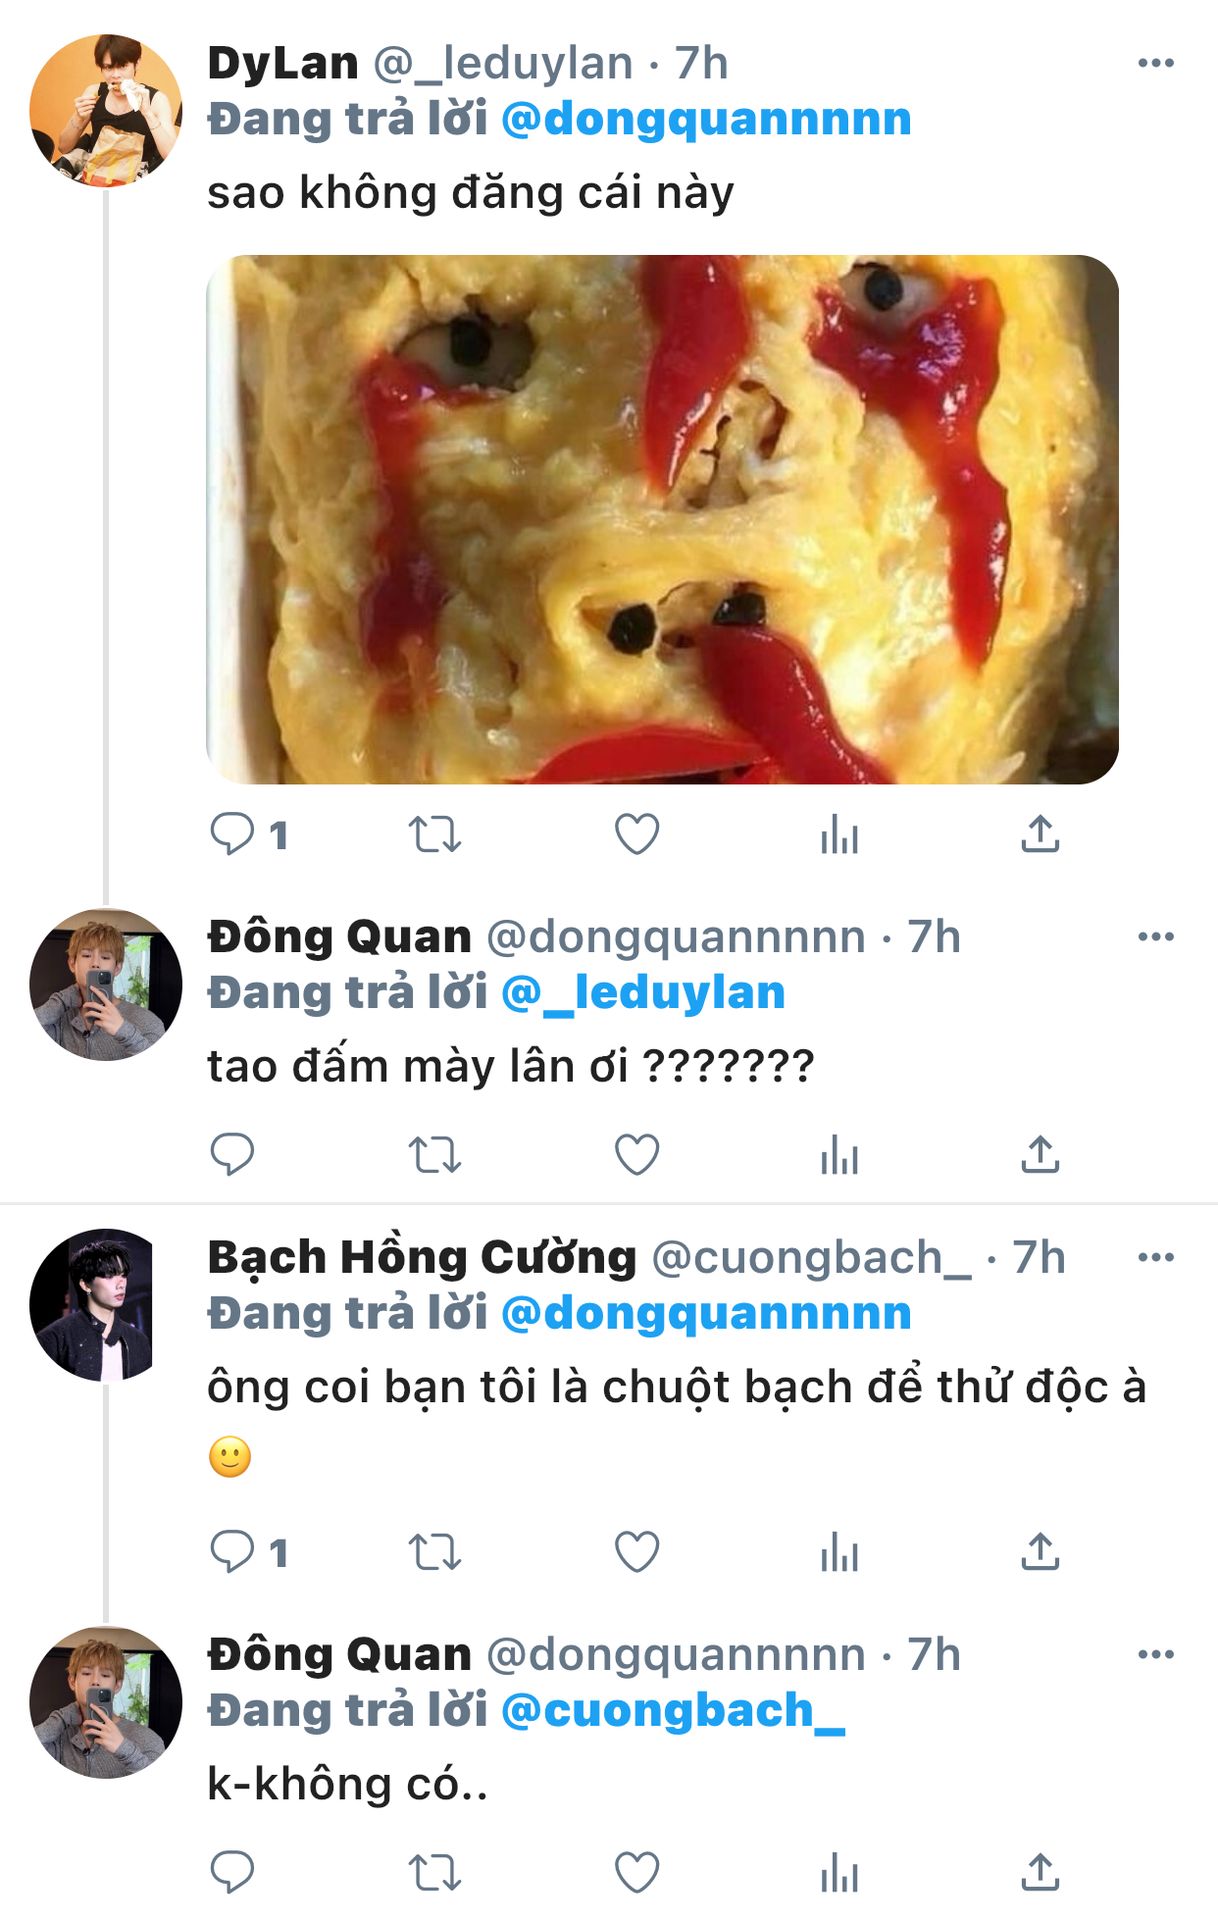The image size is (1218, 1920).
Task: Reply to DyLan's egg photo tweet
Action: point(232,834)
